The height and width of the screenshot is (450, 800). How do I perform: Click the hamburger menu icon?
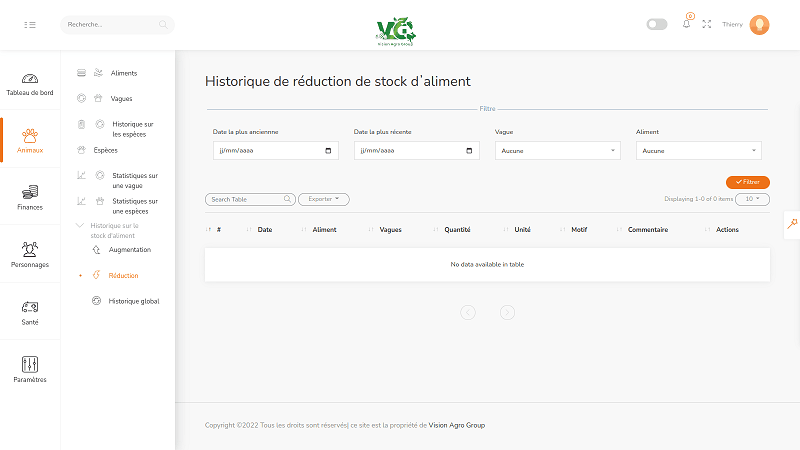point(30,24)
